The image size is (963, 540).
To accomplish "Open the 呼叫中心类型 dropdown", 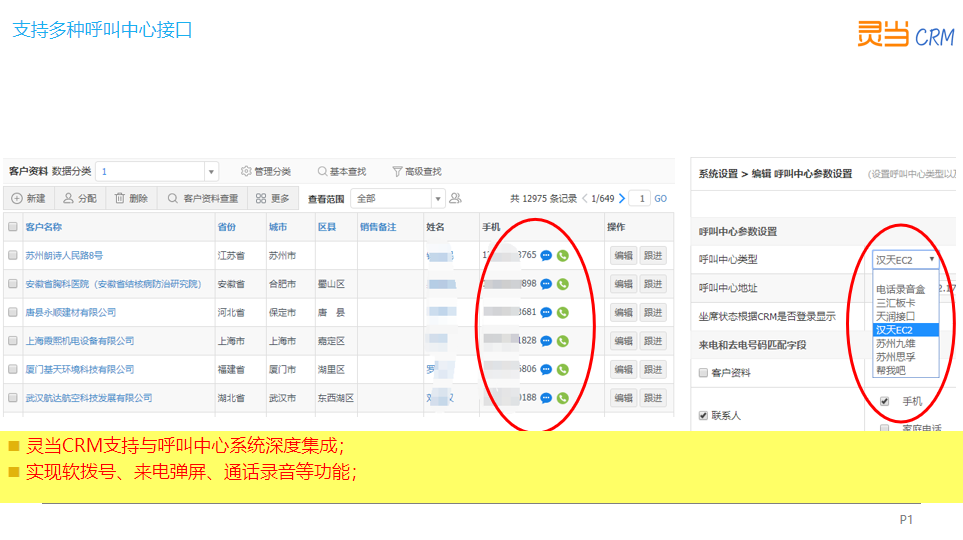I will pos(905,260).
